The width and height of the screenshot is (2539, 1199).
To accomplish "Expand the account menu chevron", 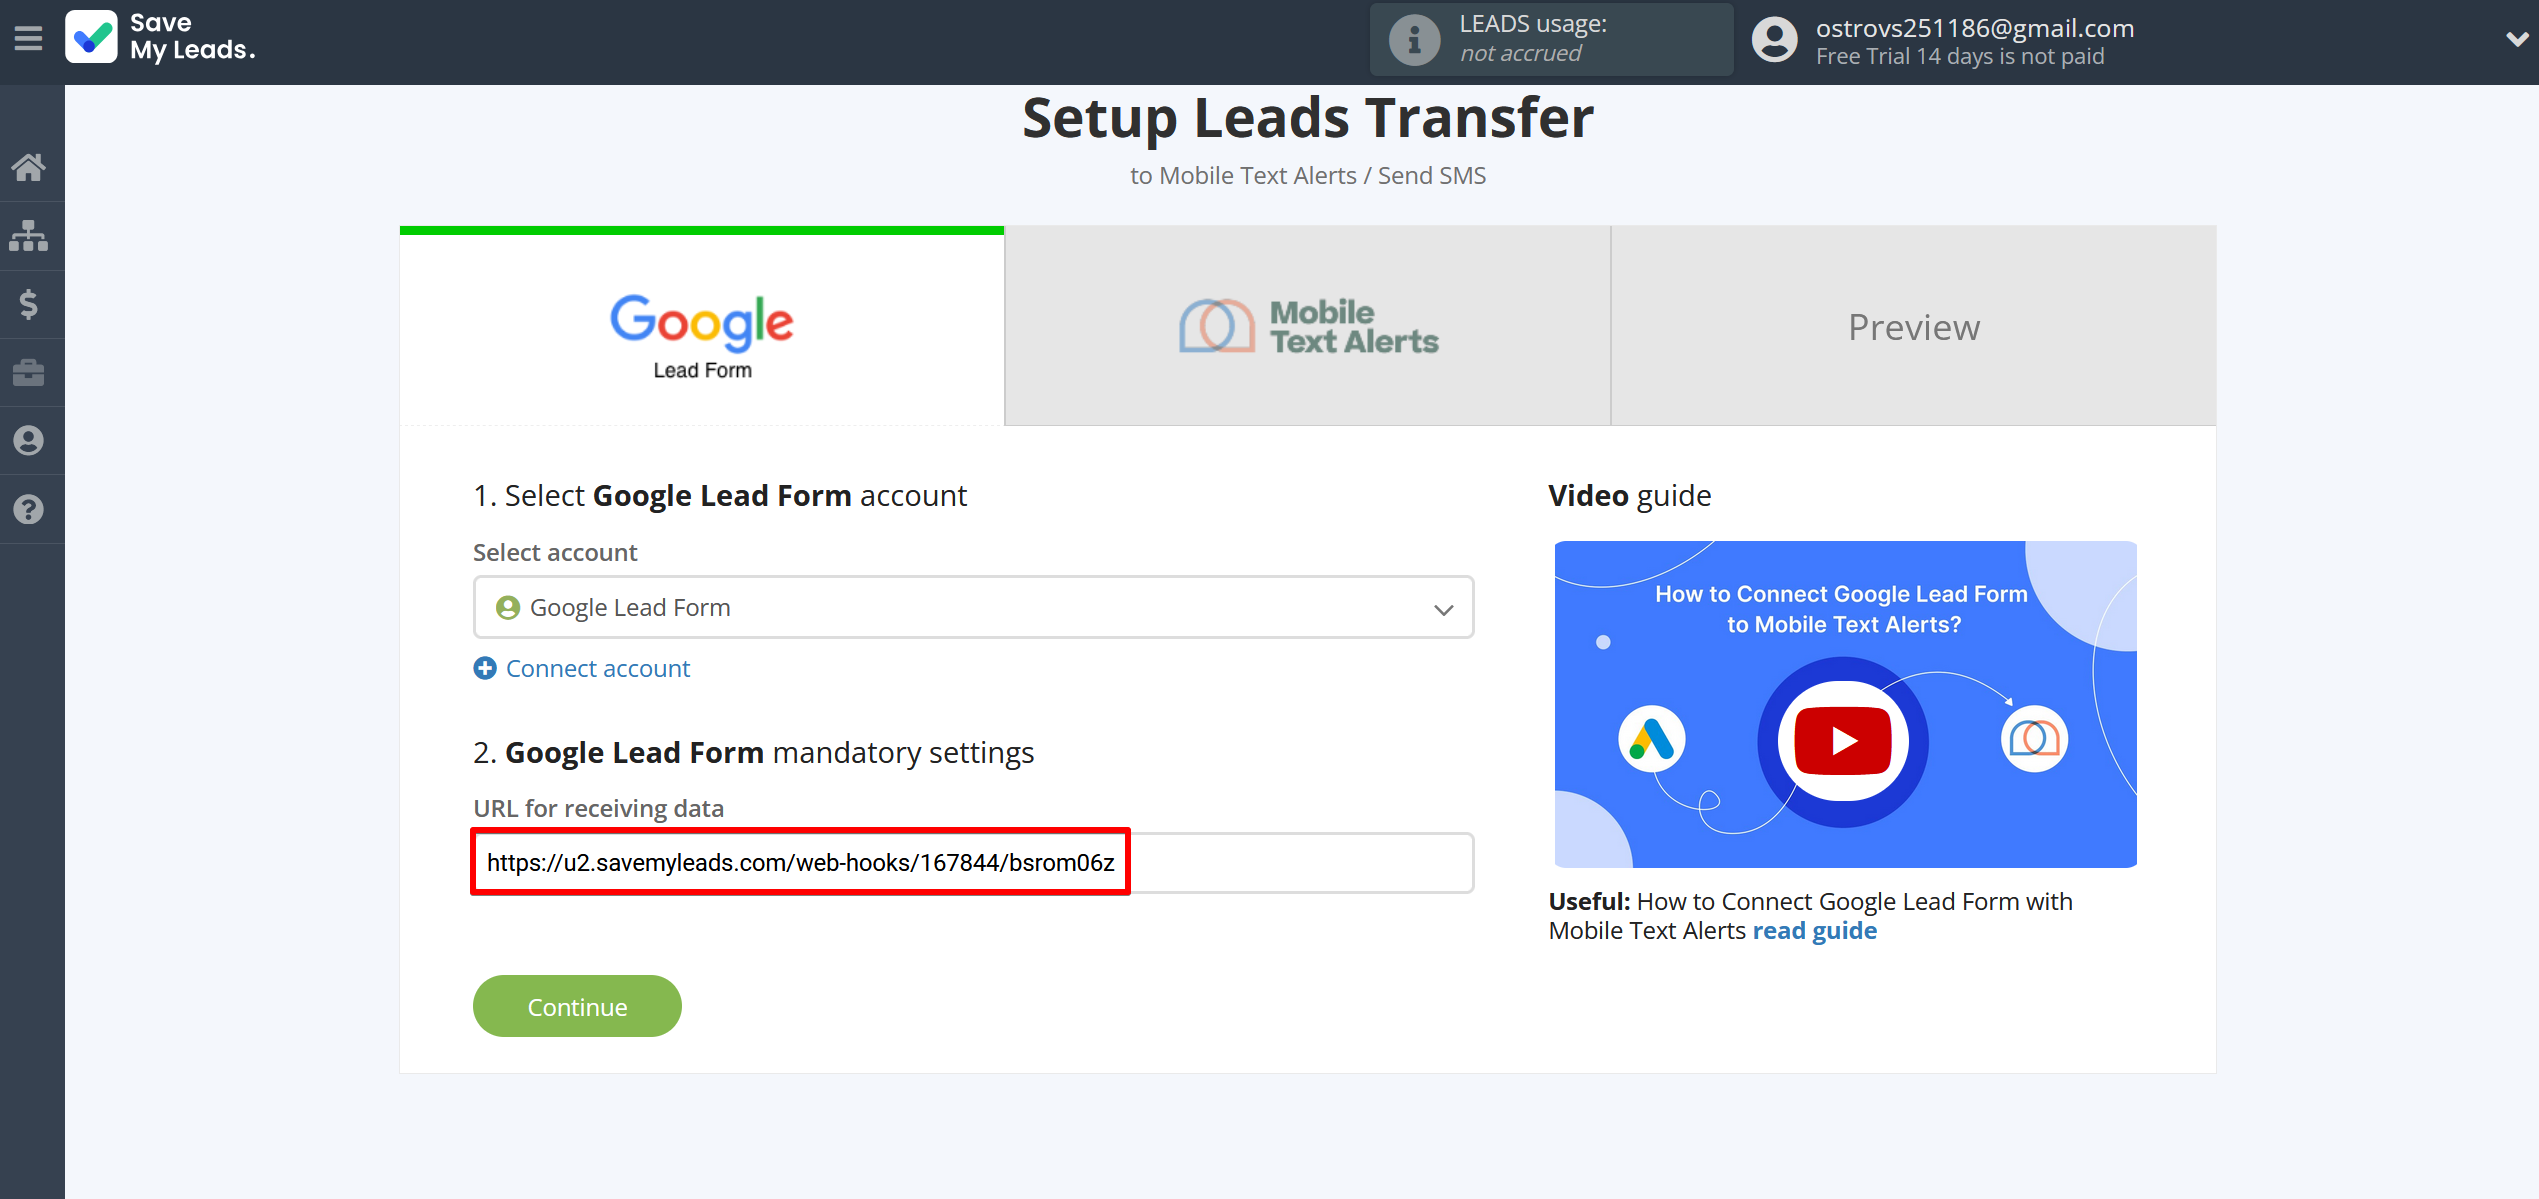I will point(2516,40).
